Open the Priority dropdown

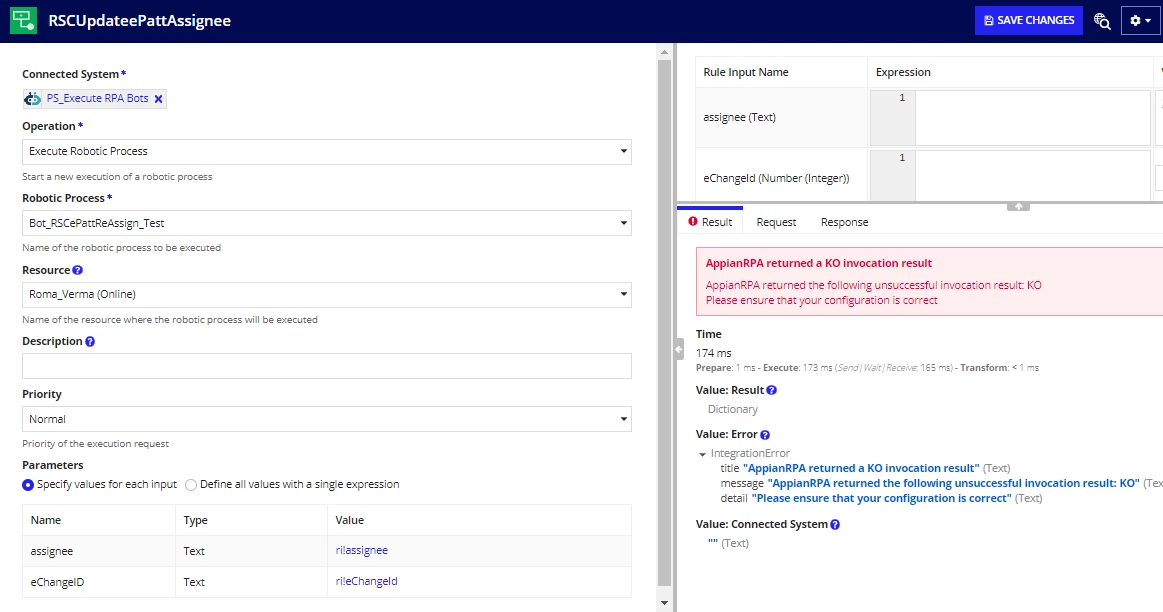tap(326, 419)
